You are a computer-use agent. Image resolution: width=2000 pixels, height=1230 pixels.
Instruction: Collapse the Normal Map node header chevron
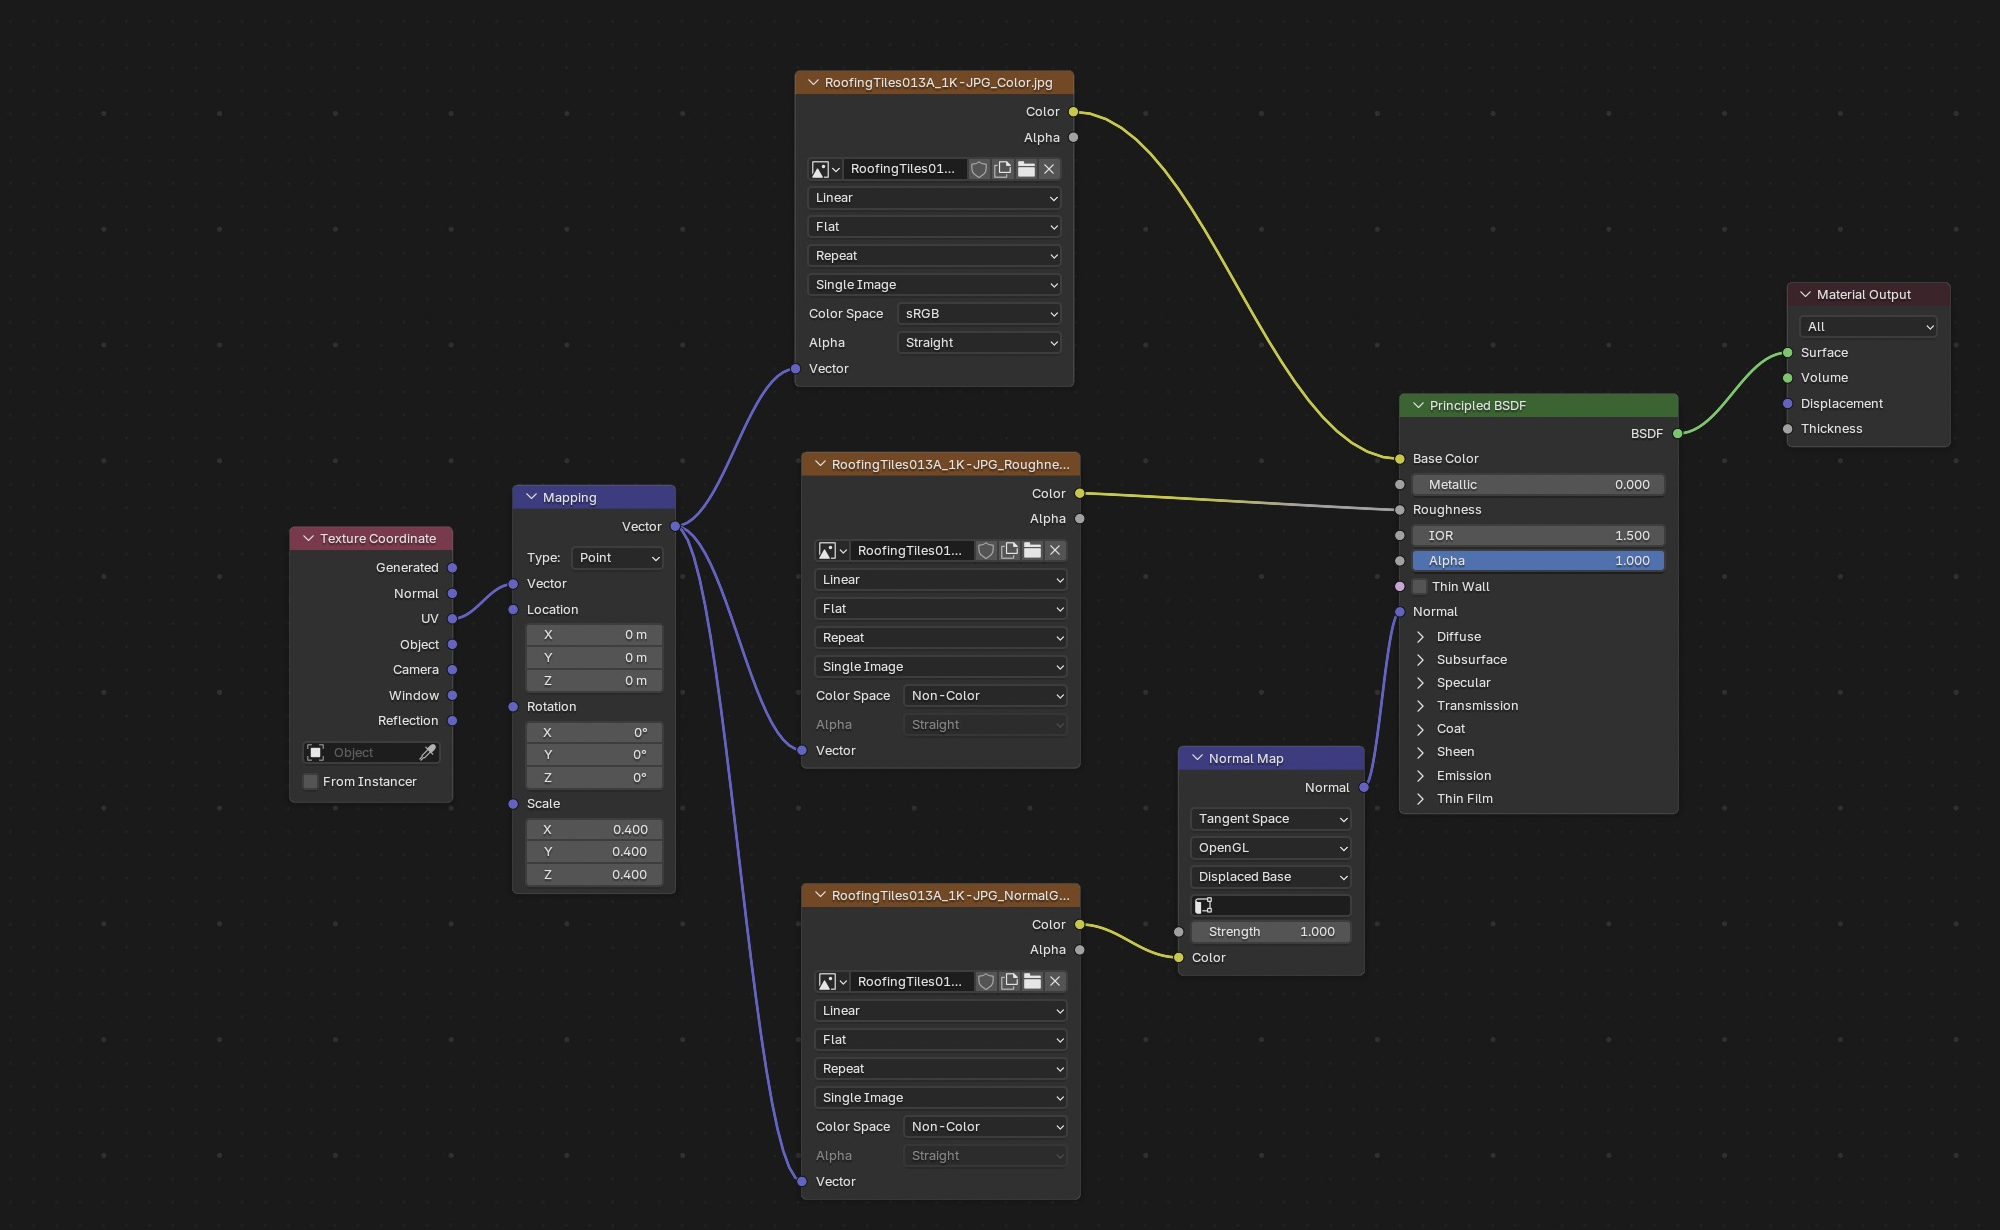click(x=1197, y=758)
